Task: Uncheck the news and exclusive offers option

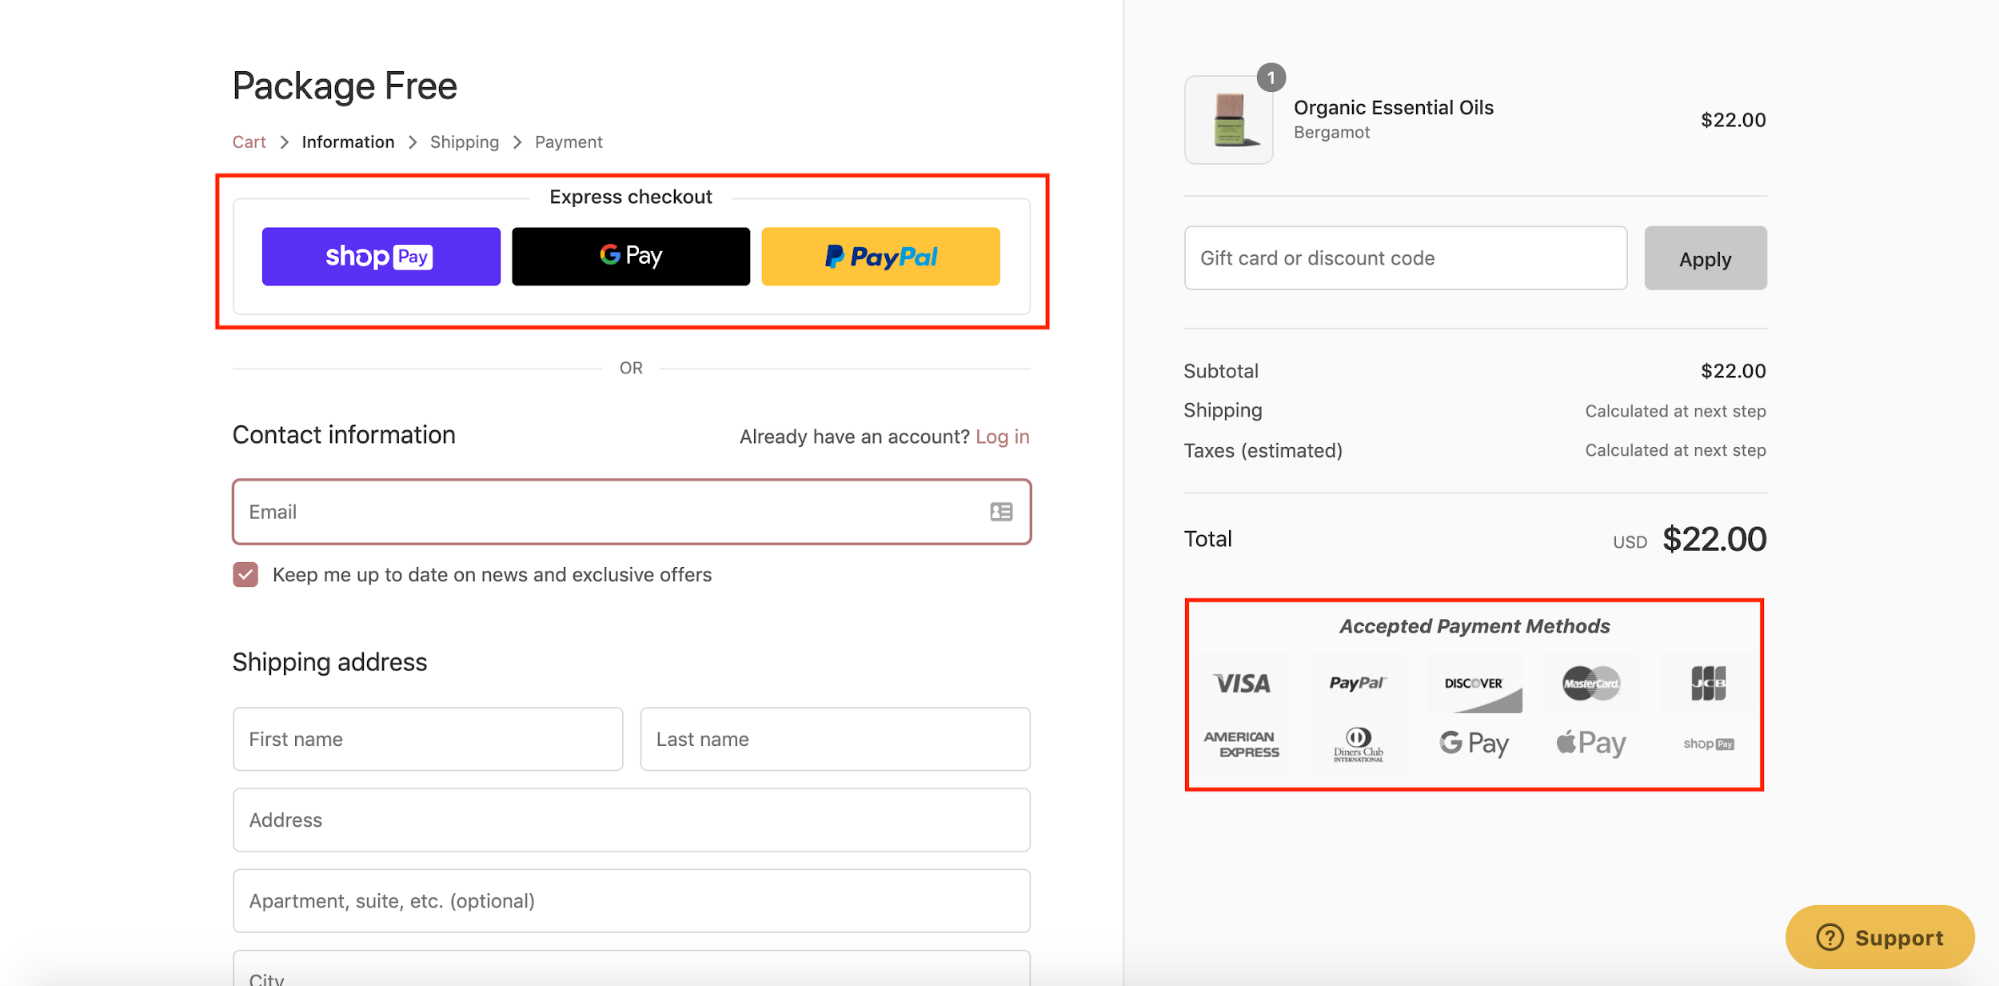Action: 245,574
